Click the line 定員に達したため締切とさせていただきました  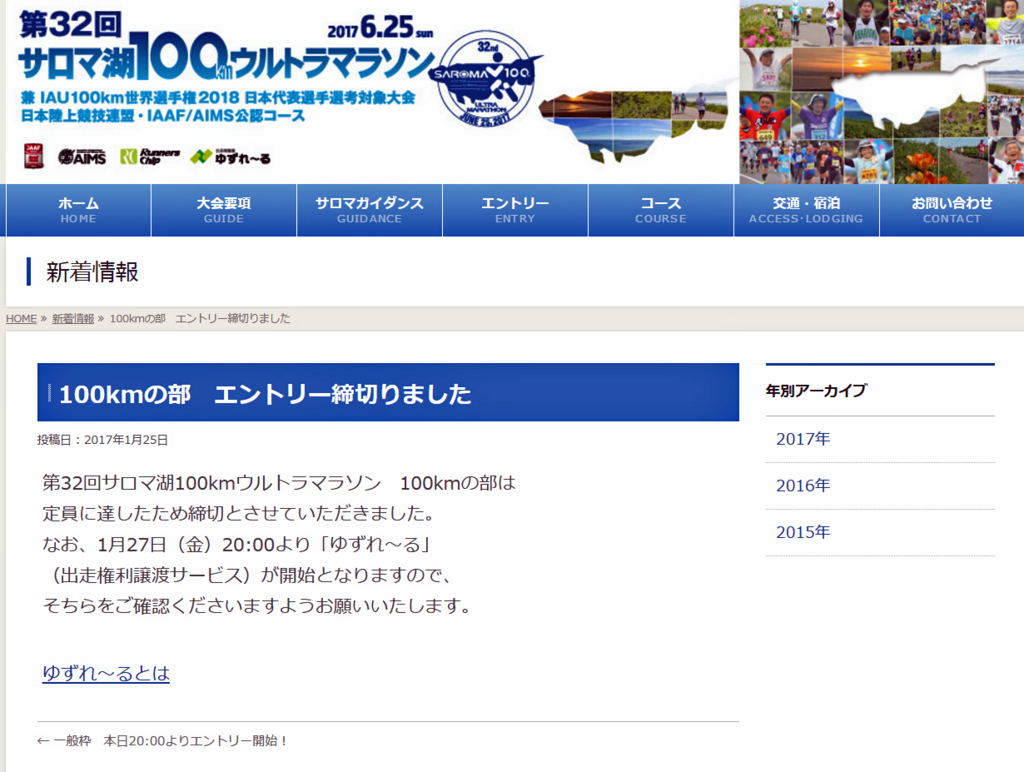tap(239, 513)
